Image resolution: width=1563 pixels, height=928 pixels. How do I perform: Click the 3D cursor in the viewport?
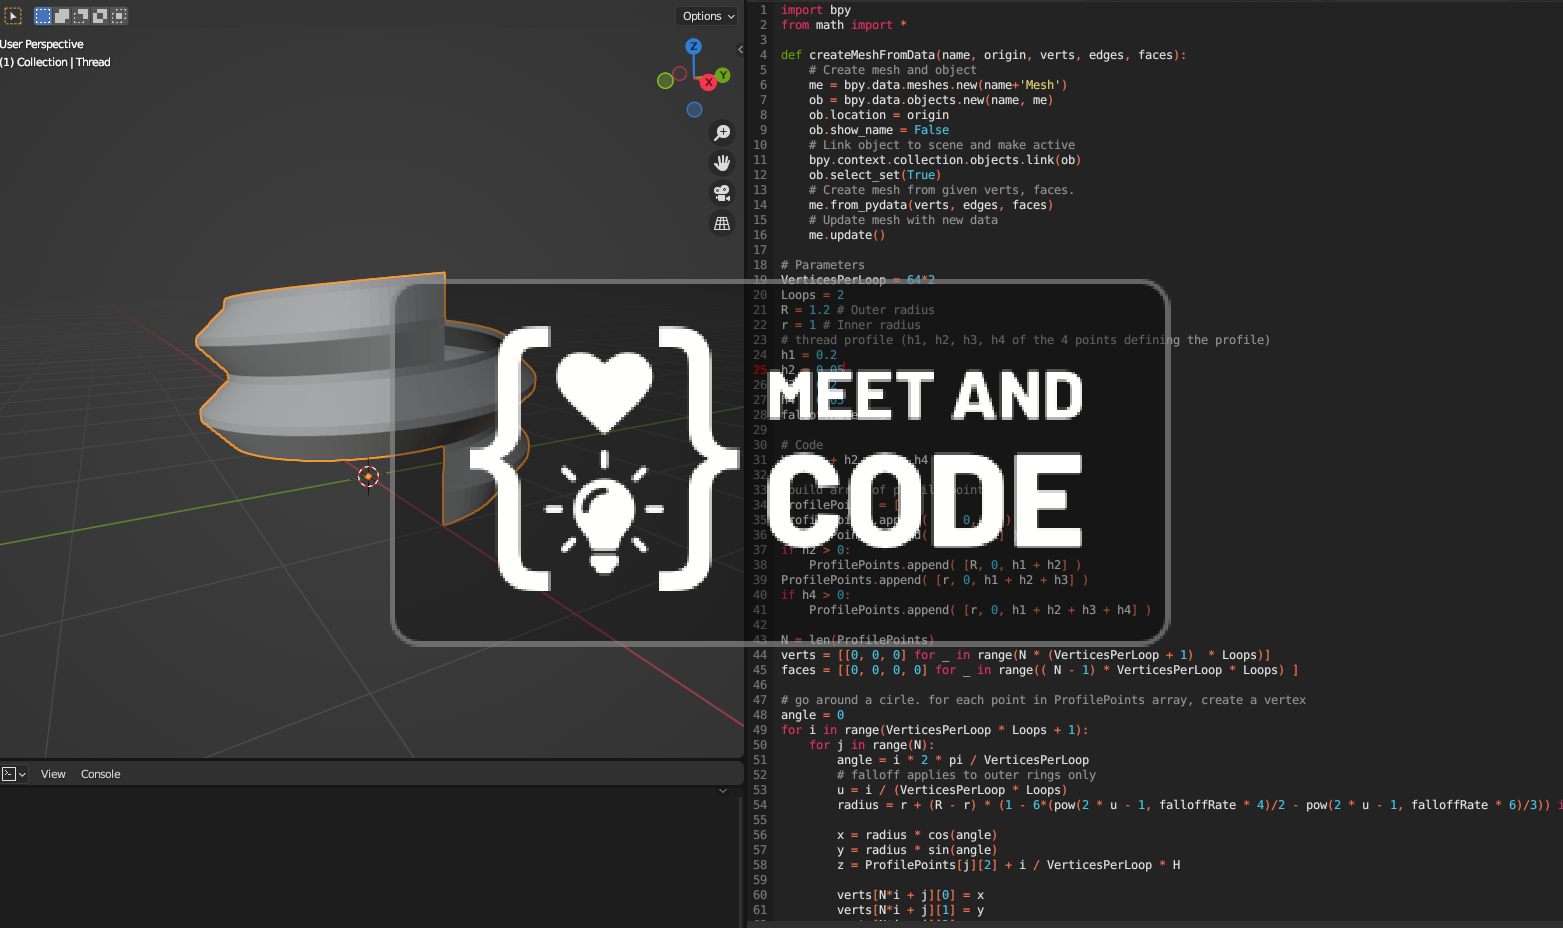tap(368, 477)
